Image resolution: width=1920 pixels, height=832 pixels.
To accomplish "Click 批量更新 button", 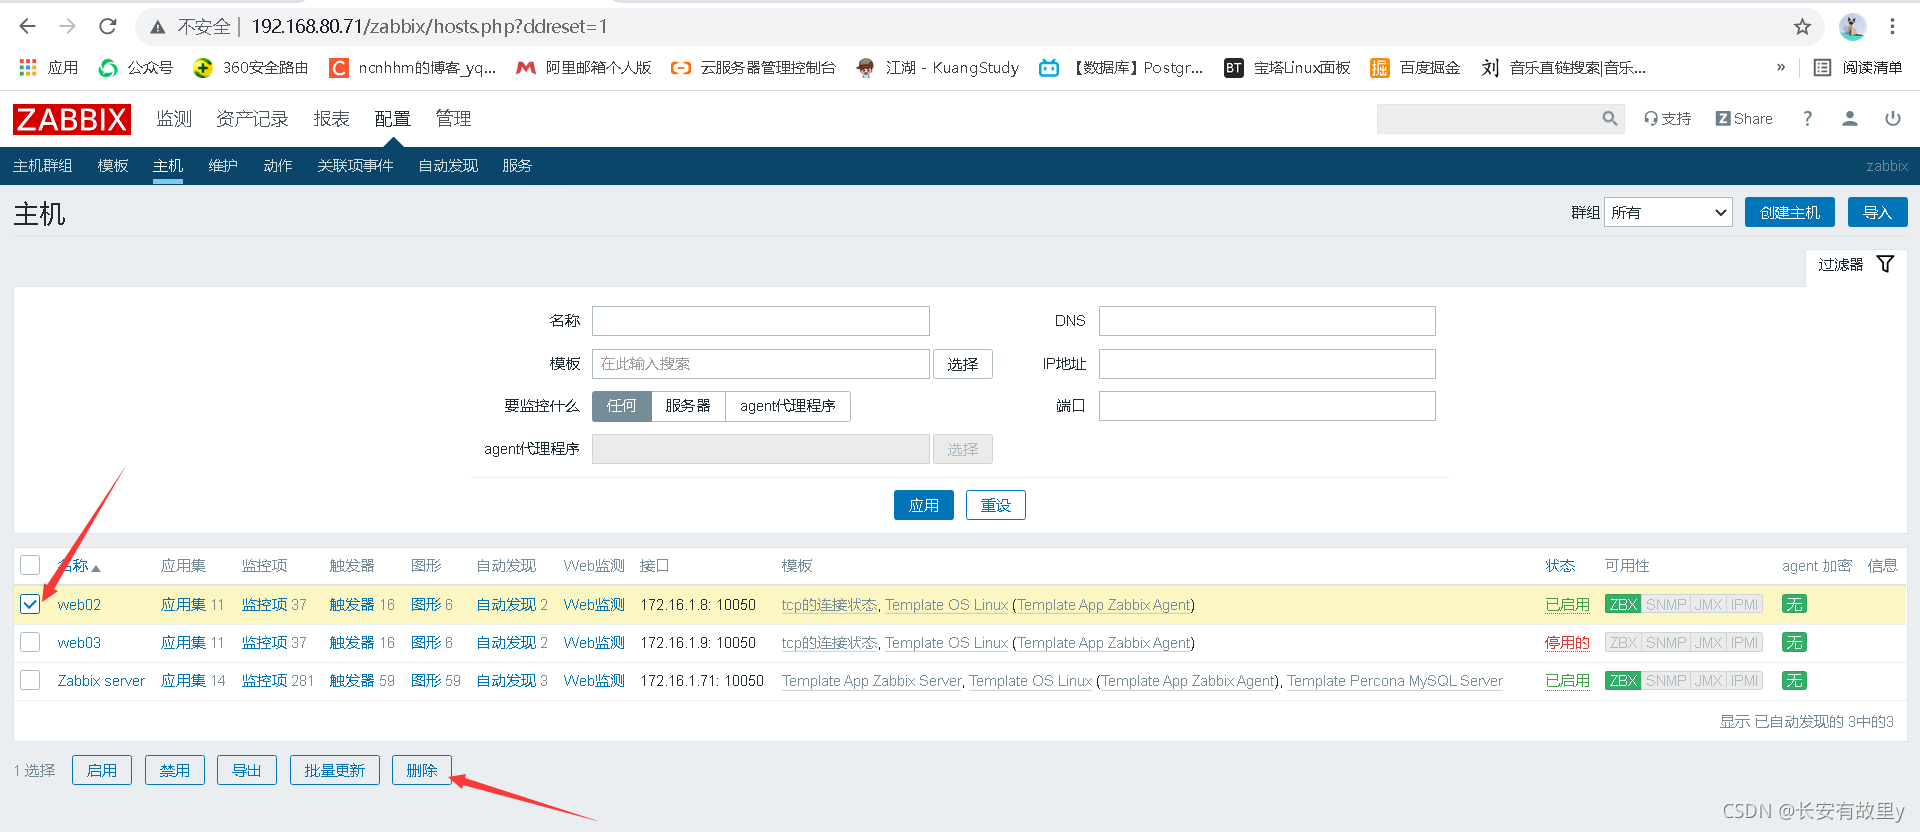I will pyautogui.click(x=335, y=770).
